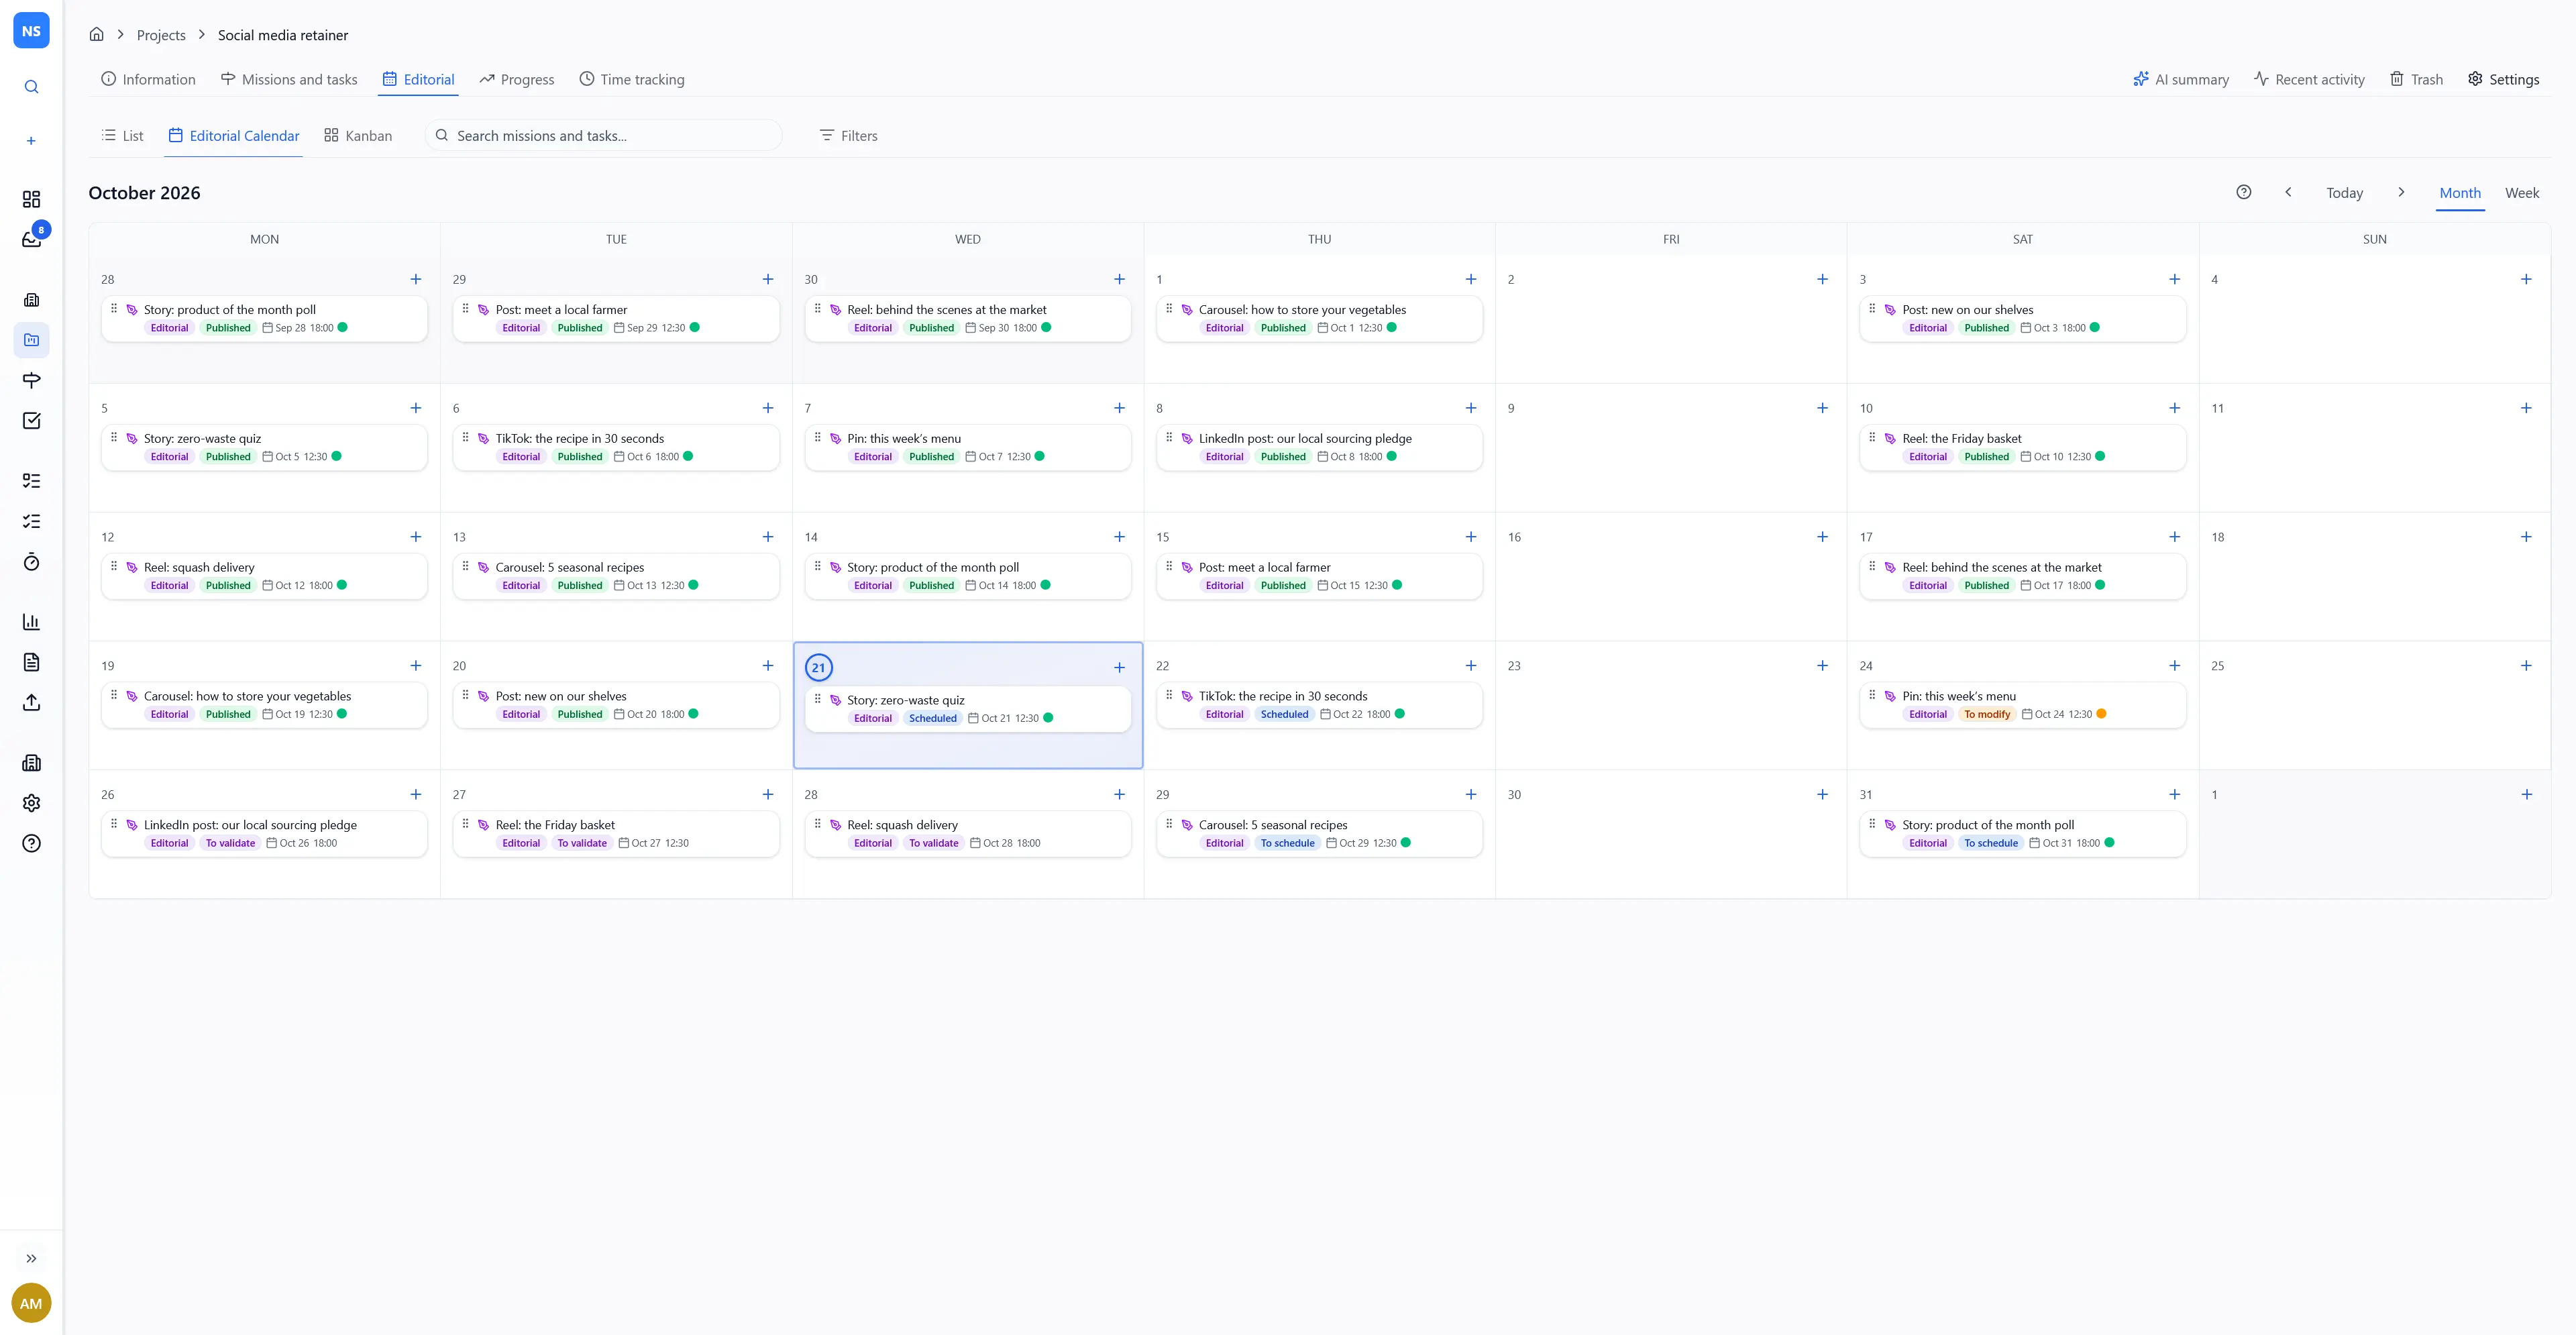Add item on October 9
The width and height of the screenshot is (2576, 1335).
[x=1822, y=408]
